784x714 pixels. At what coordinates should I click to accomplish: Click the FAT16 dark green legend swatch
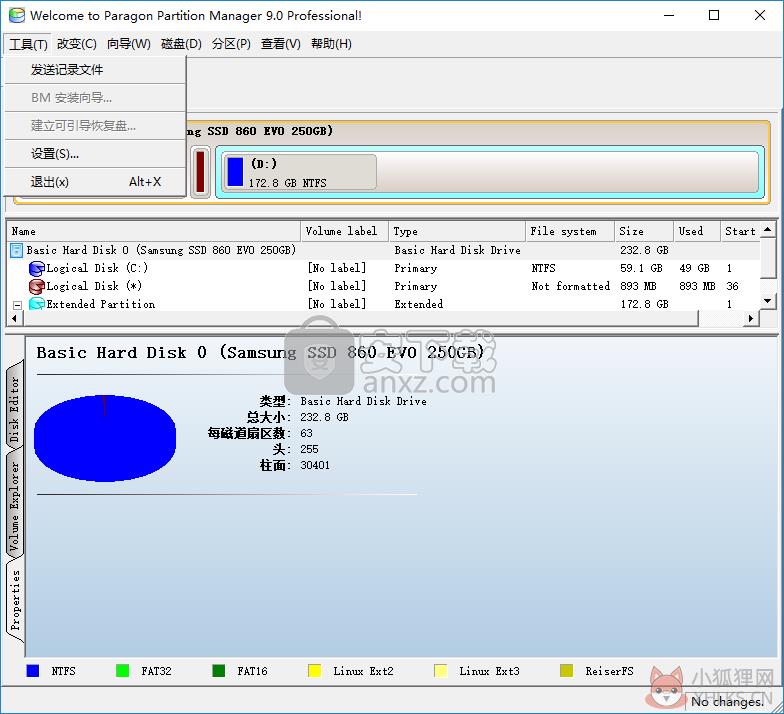(218, 671)
